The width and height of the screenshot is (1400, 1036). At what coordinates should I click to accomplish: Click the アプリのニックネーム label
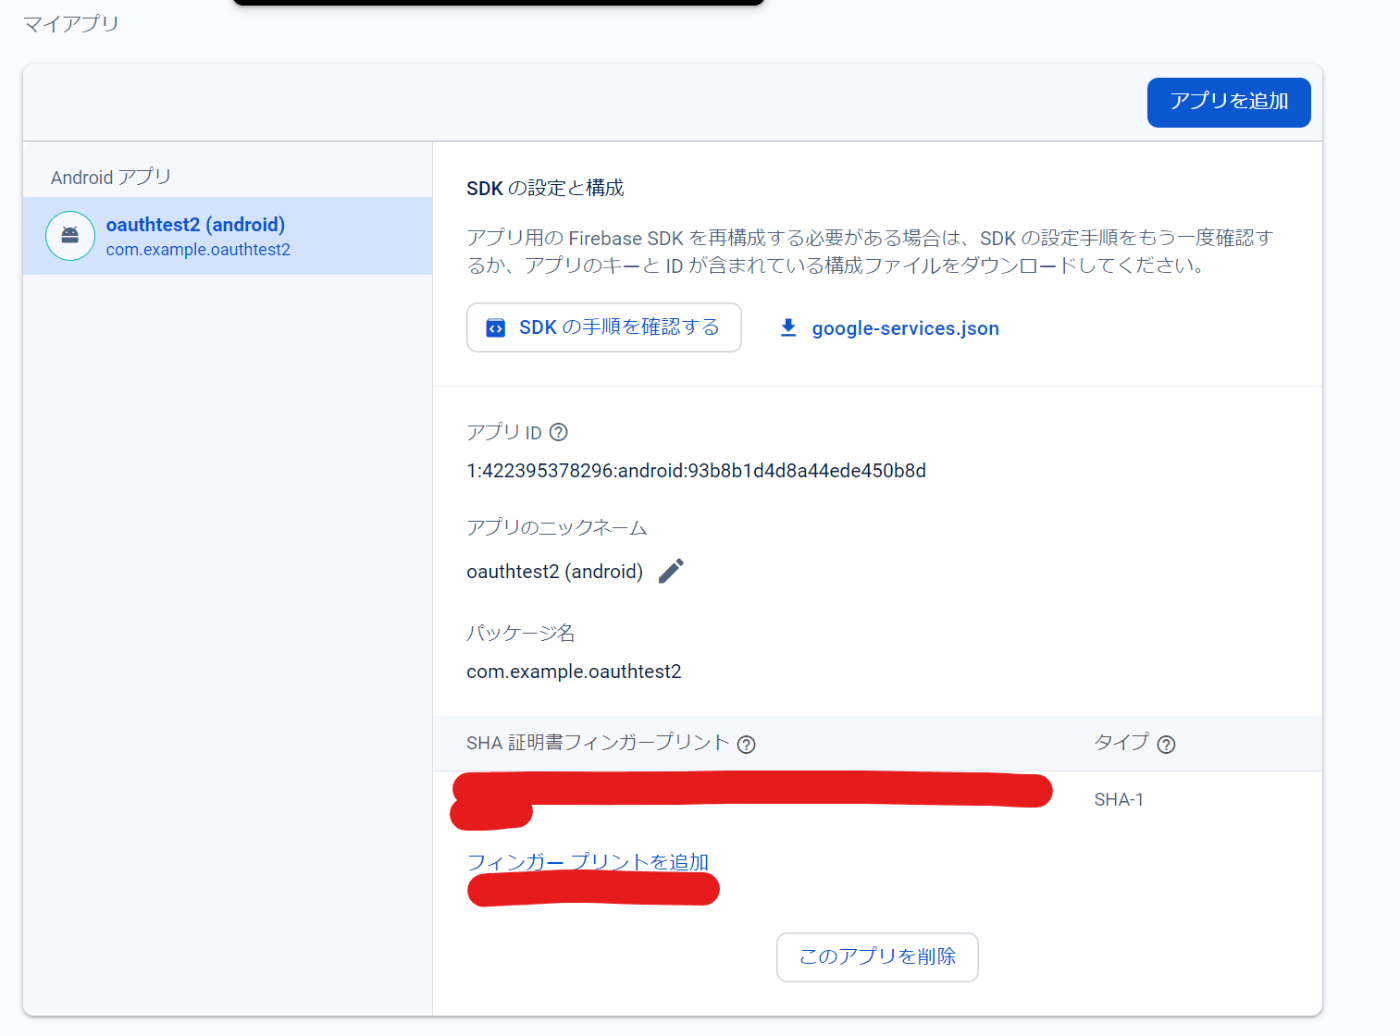(x=557, y=528)
